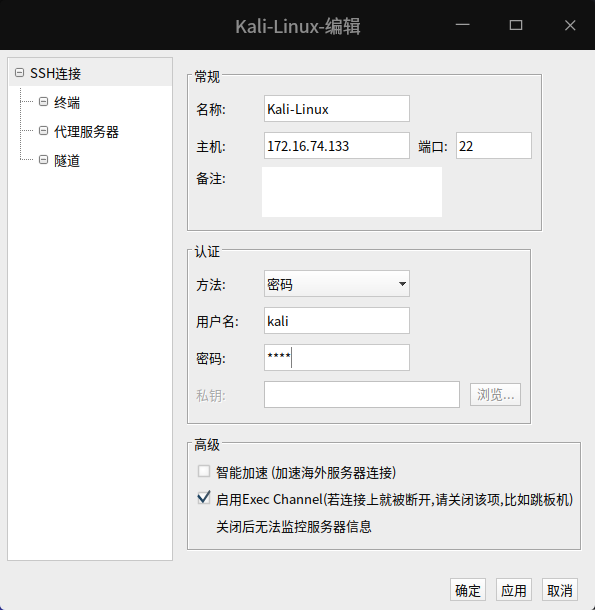Click the dropdown arrow next to 密码
Image resolution: width=595 pixels, height=610 pixels.
click(402, 284)
